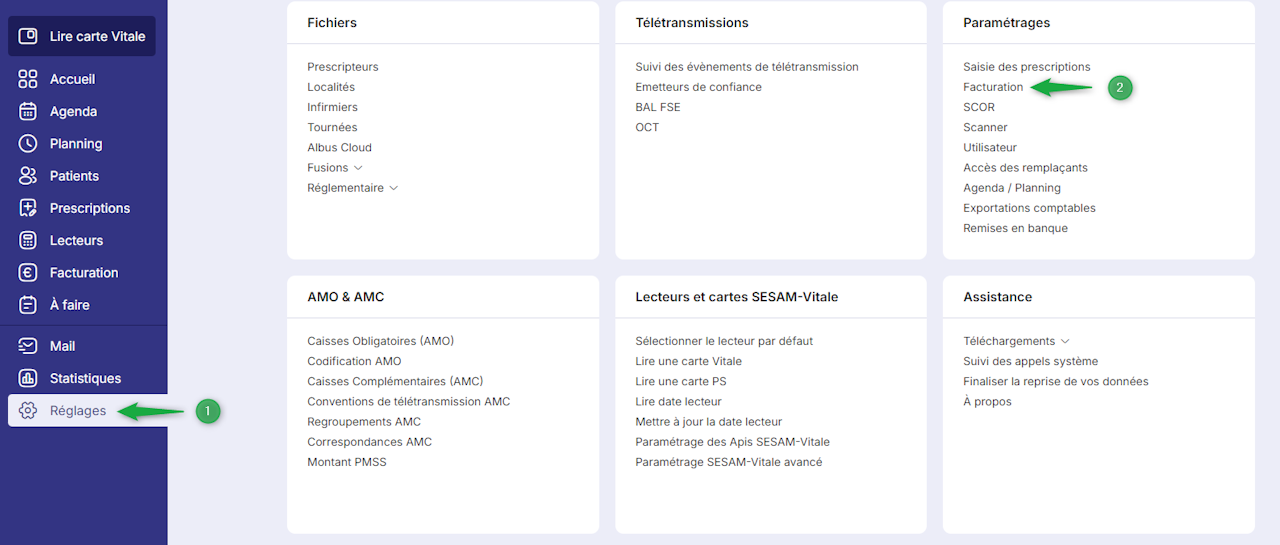This screenshot has height=545, width=1280.
Task: Click Exportations comptables link
Action: [1029, 208]
